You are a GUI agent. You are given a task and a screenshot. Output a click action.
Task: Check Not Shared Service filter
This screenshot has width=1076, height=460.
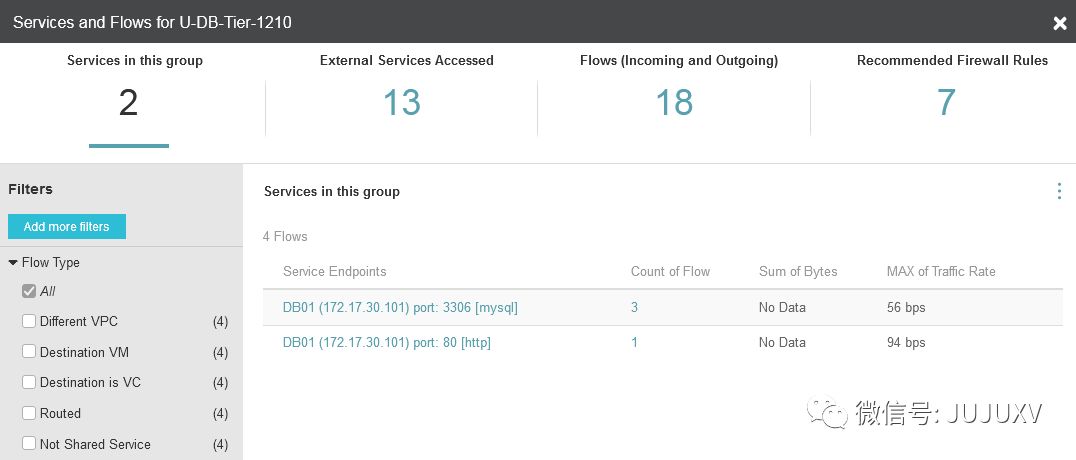[x=29, y=444]
